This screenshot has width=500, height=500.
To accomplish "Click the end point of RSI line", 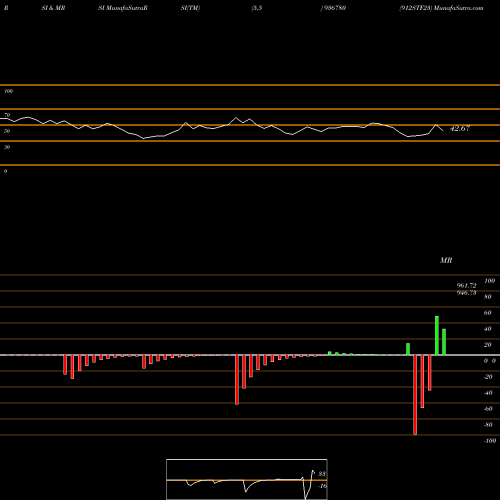I will click(x=443, y=130).
